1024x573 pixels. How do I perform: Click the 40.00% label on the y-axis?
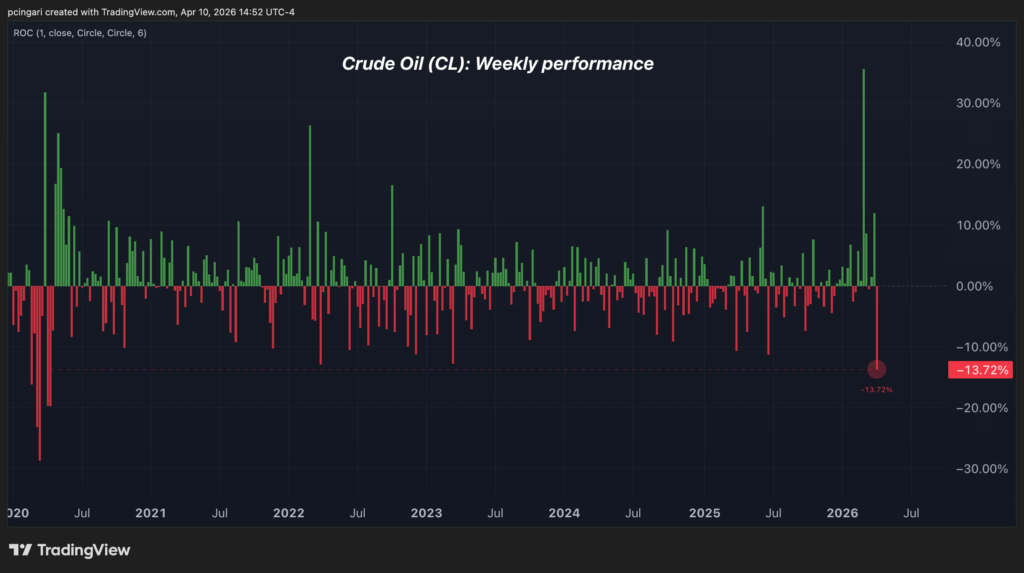tap(978, 43)
